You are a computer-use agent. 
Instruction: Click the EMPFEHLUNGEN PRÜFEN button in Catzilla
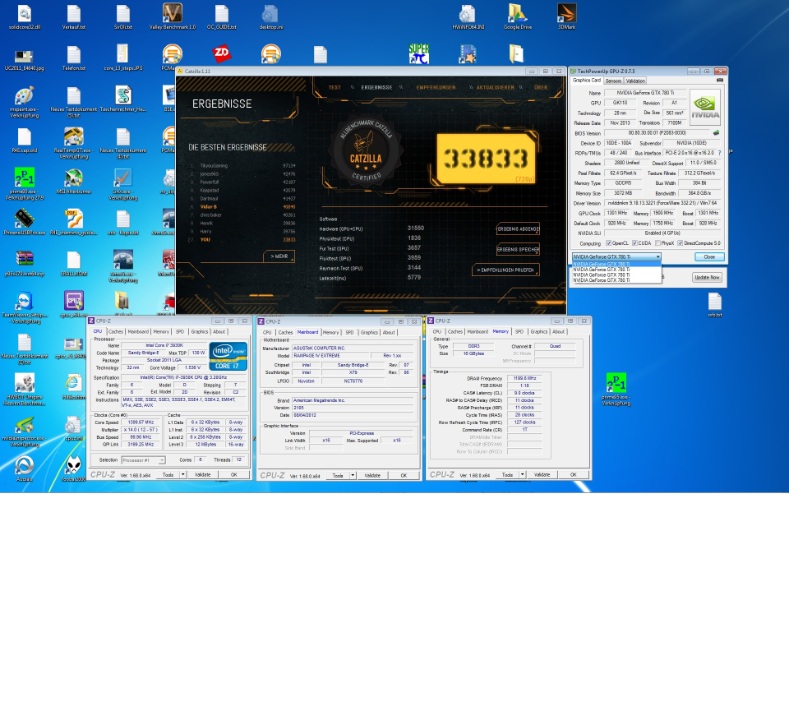pyautogui.click(x=506, y=270)
